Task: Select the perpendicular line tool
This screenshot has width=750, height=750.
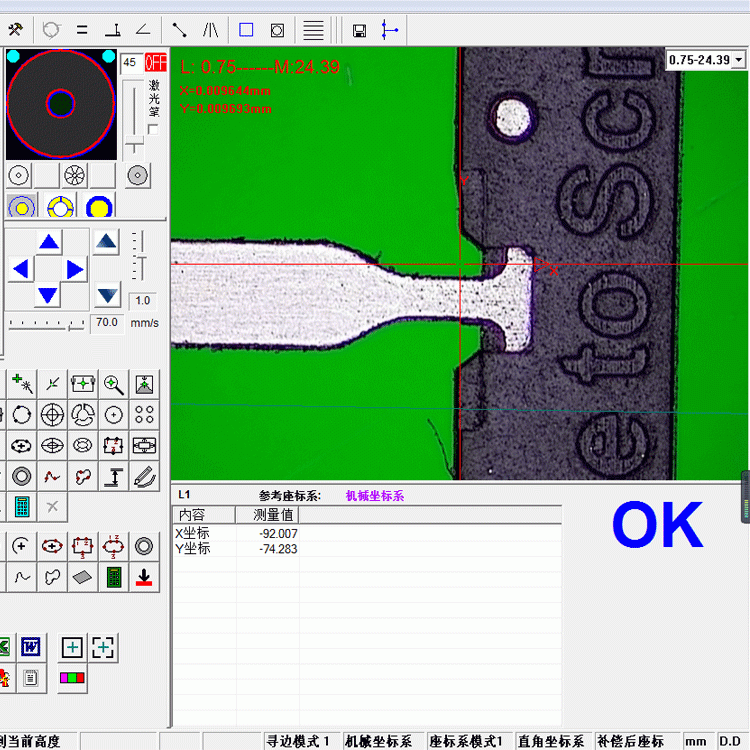Action: point(114,30)
